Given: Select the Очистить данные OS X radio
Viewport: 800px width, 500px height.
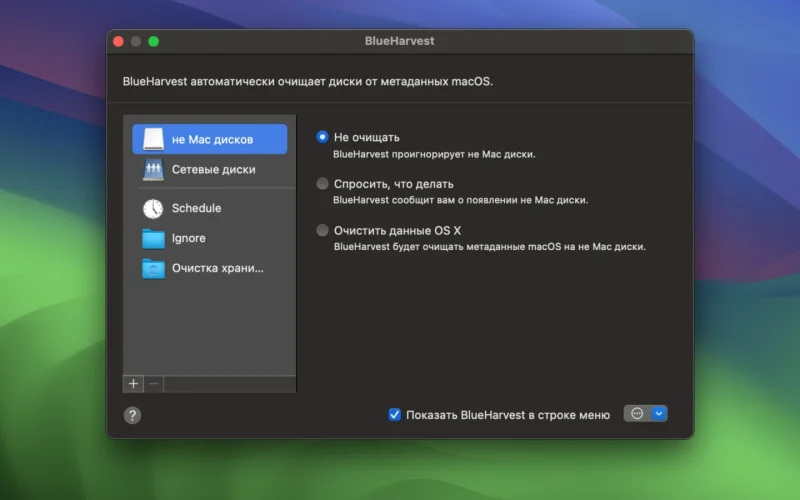Looking at the screenshot, I should tap(322, 230).
